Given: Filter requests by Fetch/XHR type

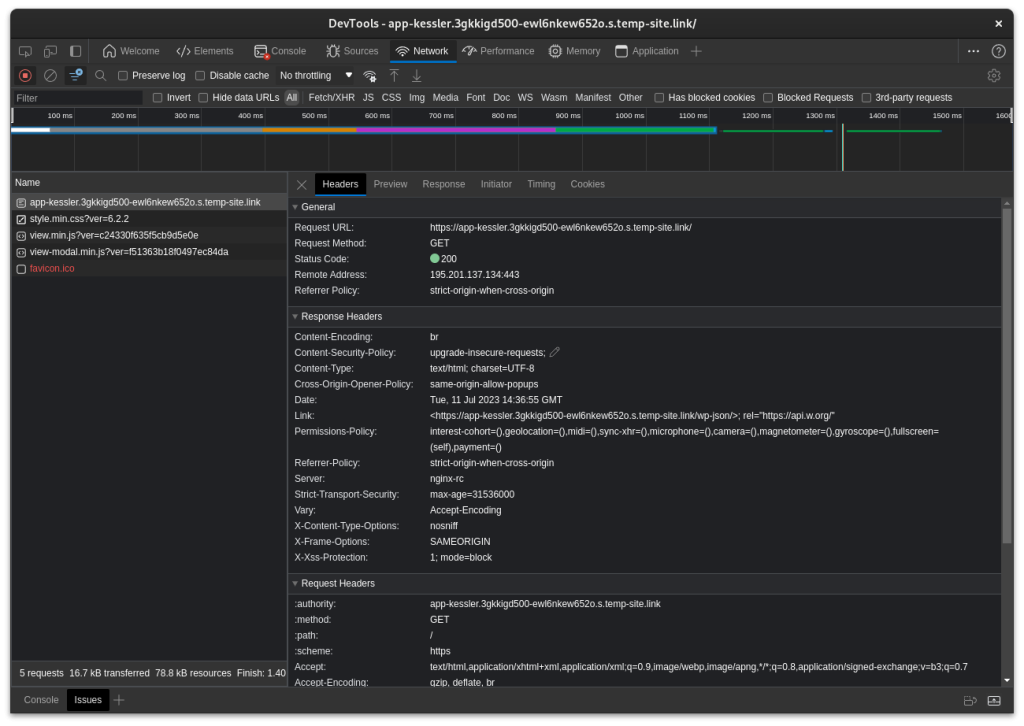Looking at the screenshot, I should tap(331, 98).
